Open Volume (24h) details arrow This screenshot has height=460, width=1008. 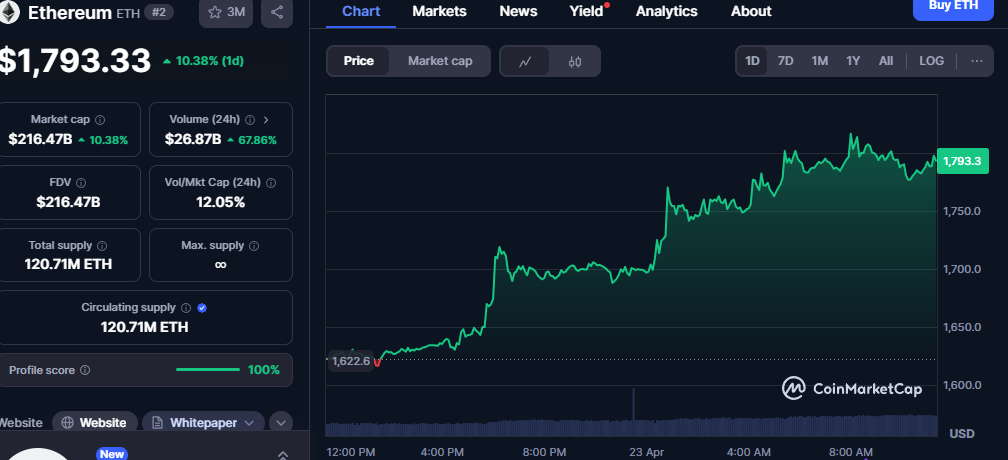tap(266, 119)
